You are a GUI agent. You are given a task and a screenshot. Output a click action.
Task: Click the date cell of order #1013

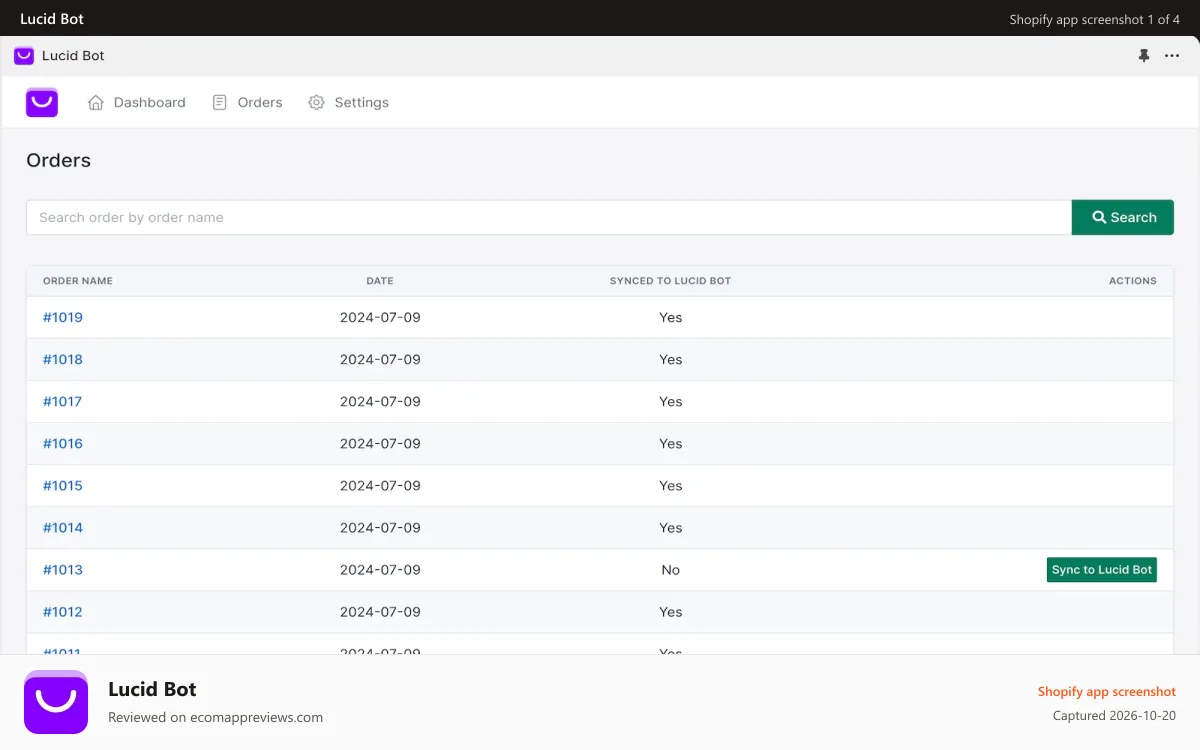coord(380,569)
